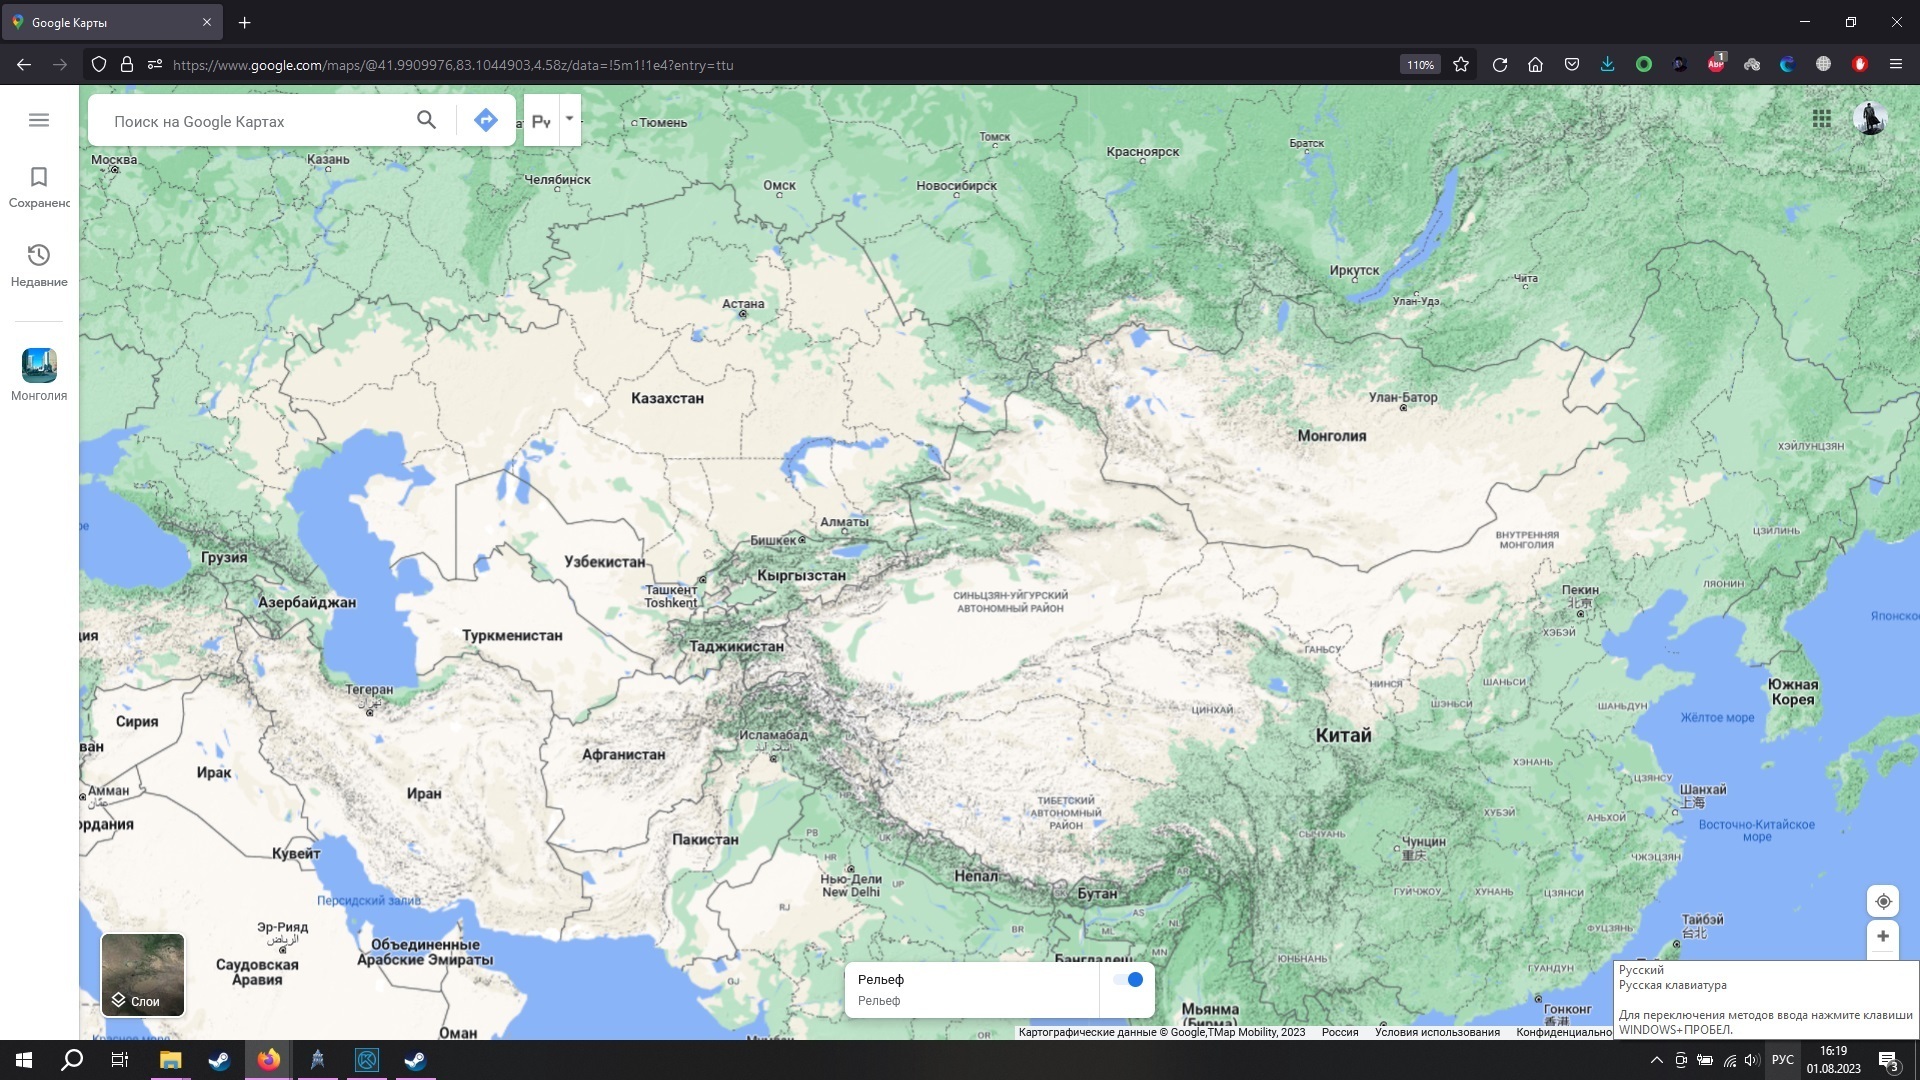Click the my-location target button
Screen dimensions: 1920x1080
(1883, 901)
